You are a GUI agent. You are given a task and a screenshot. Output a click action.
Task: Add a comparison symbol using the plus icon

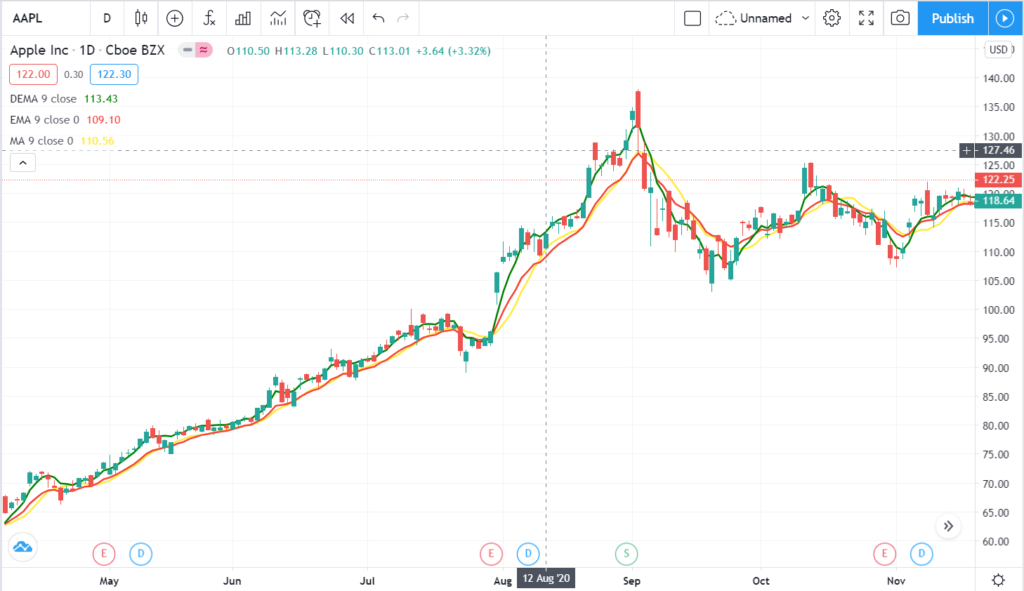pyautogui.click(x=174, y=18)
